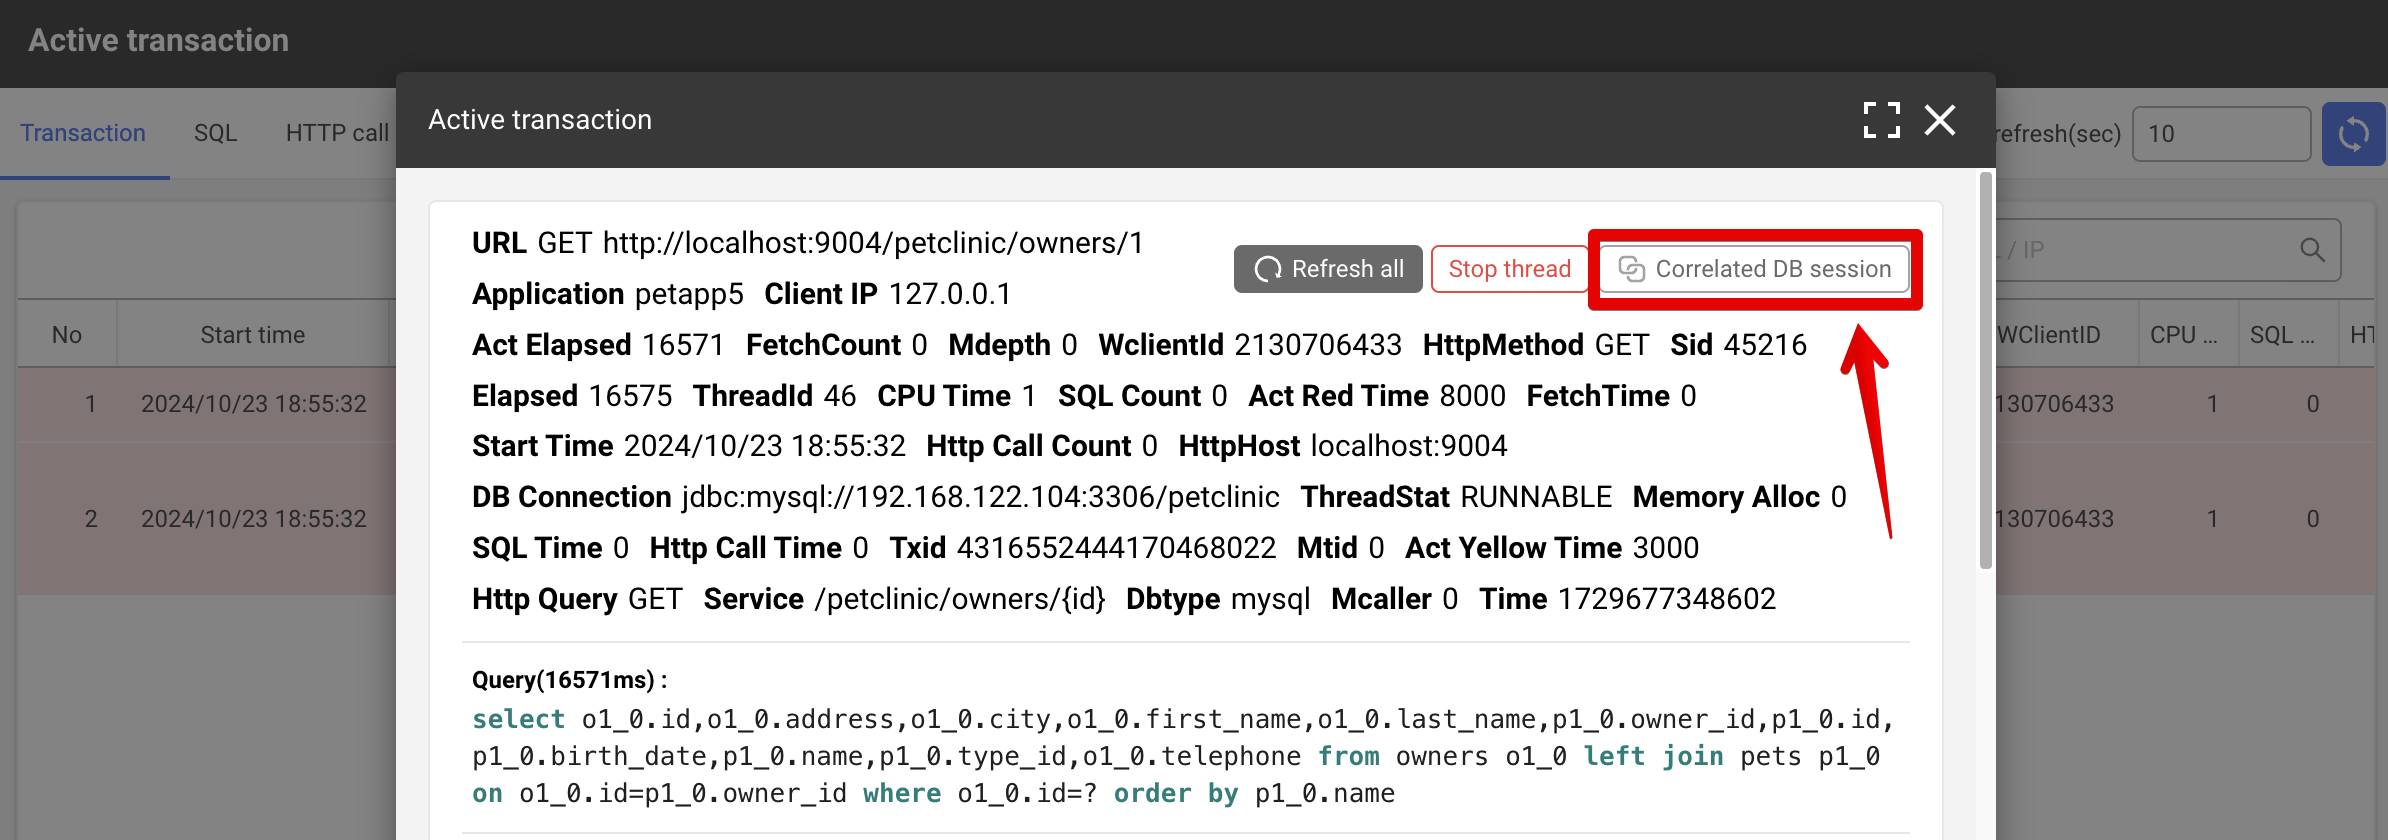Image resolution: width=2388 pixels, height=840 pixels.
Task: Close the Active transaction modal
Action: 1940,120
